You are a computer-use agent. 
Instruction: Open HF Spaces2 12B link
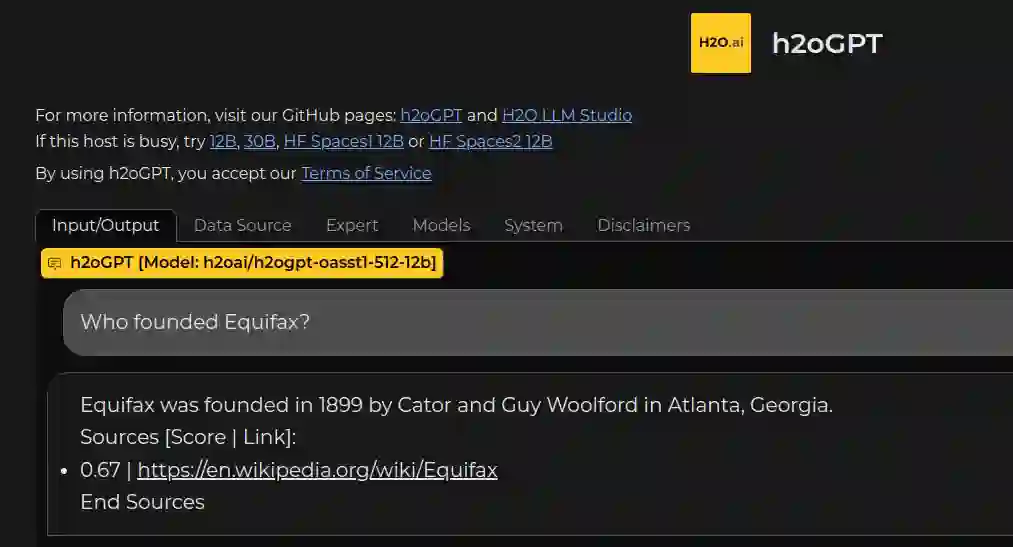[x=490, y=142]
